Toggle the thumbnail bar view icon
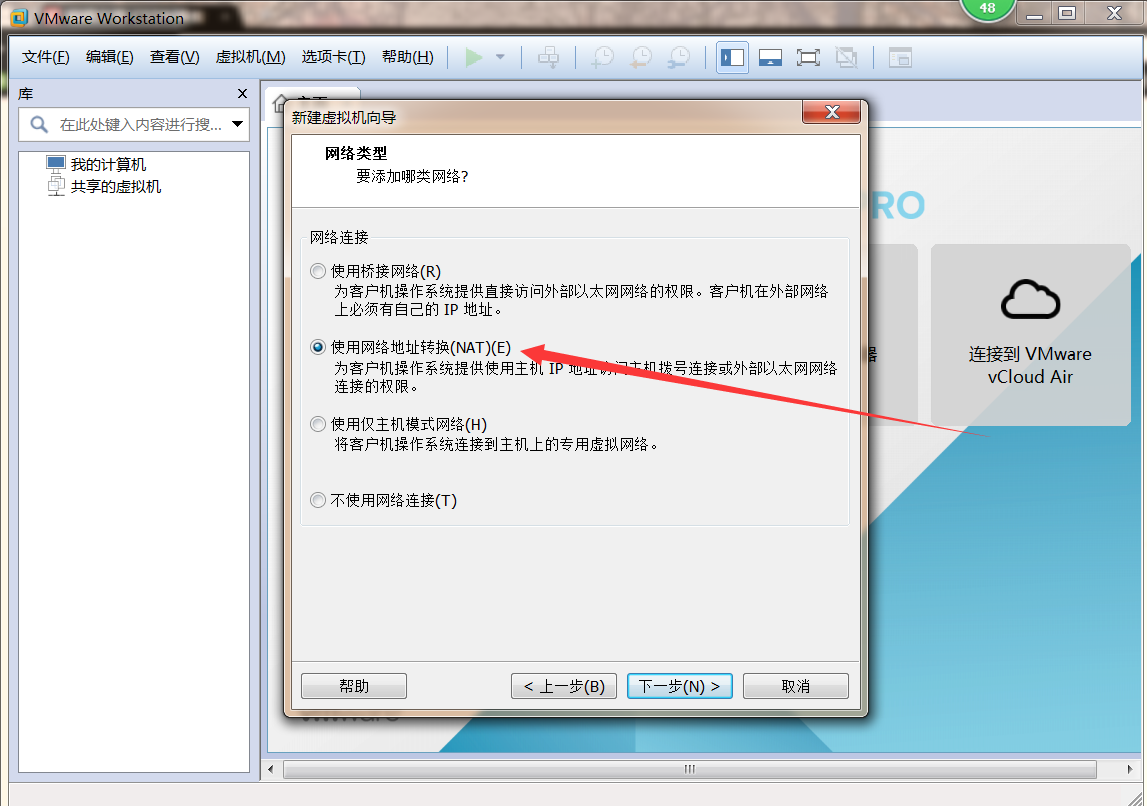Screen dimensions: 1147x806 tap(770, 57)
